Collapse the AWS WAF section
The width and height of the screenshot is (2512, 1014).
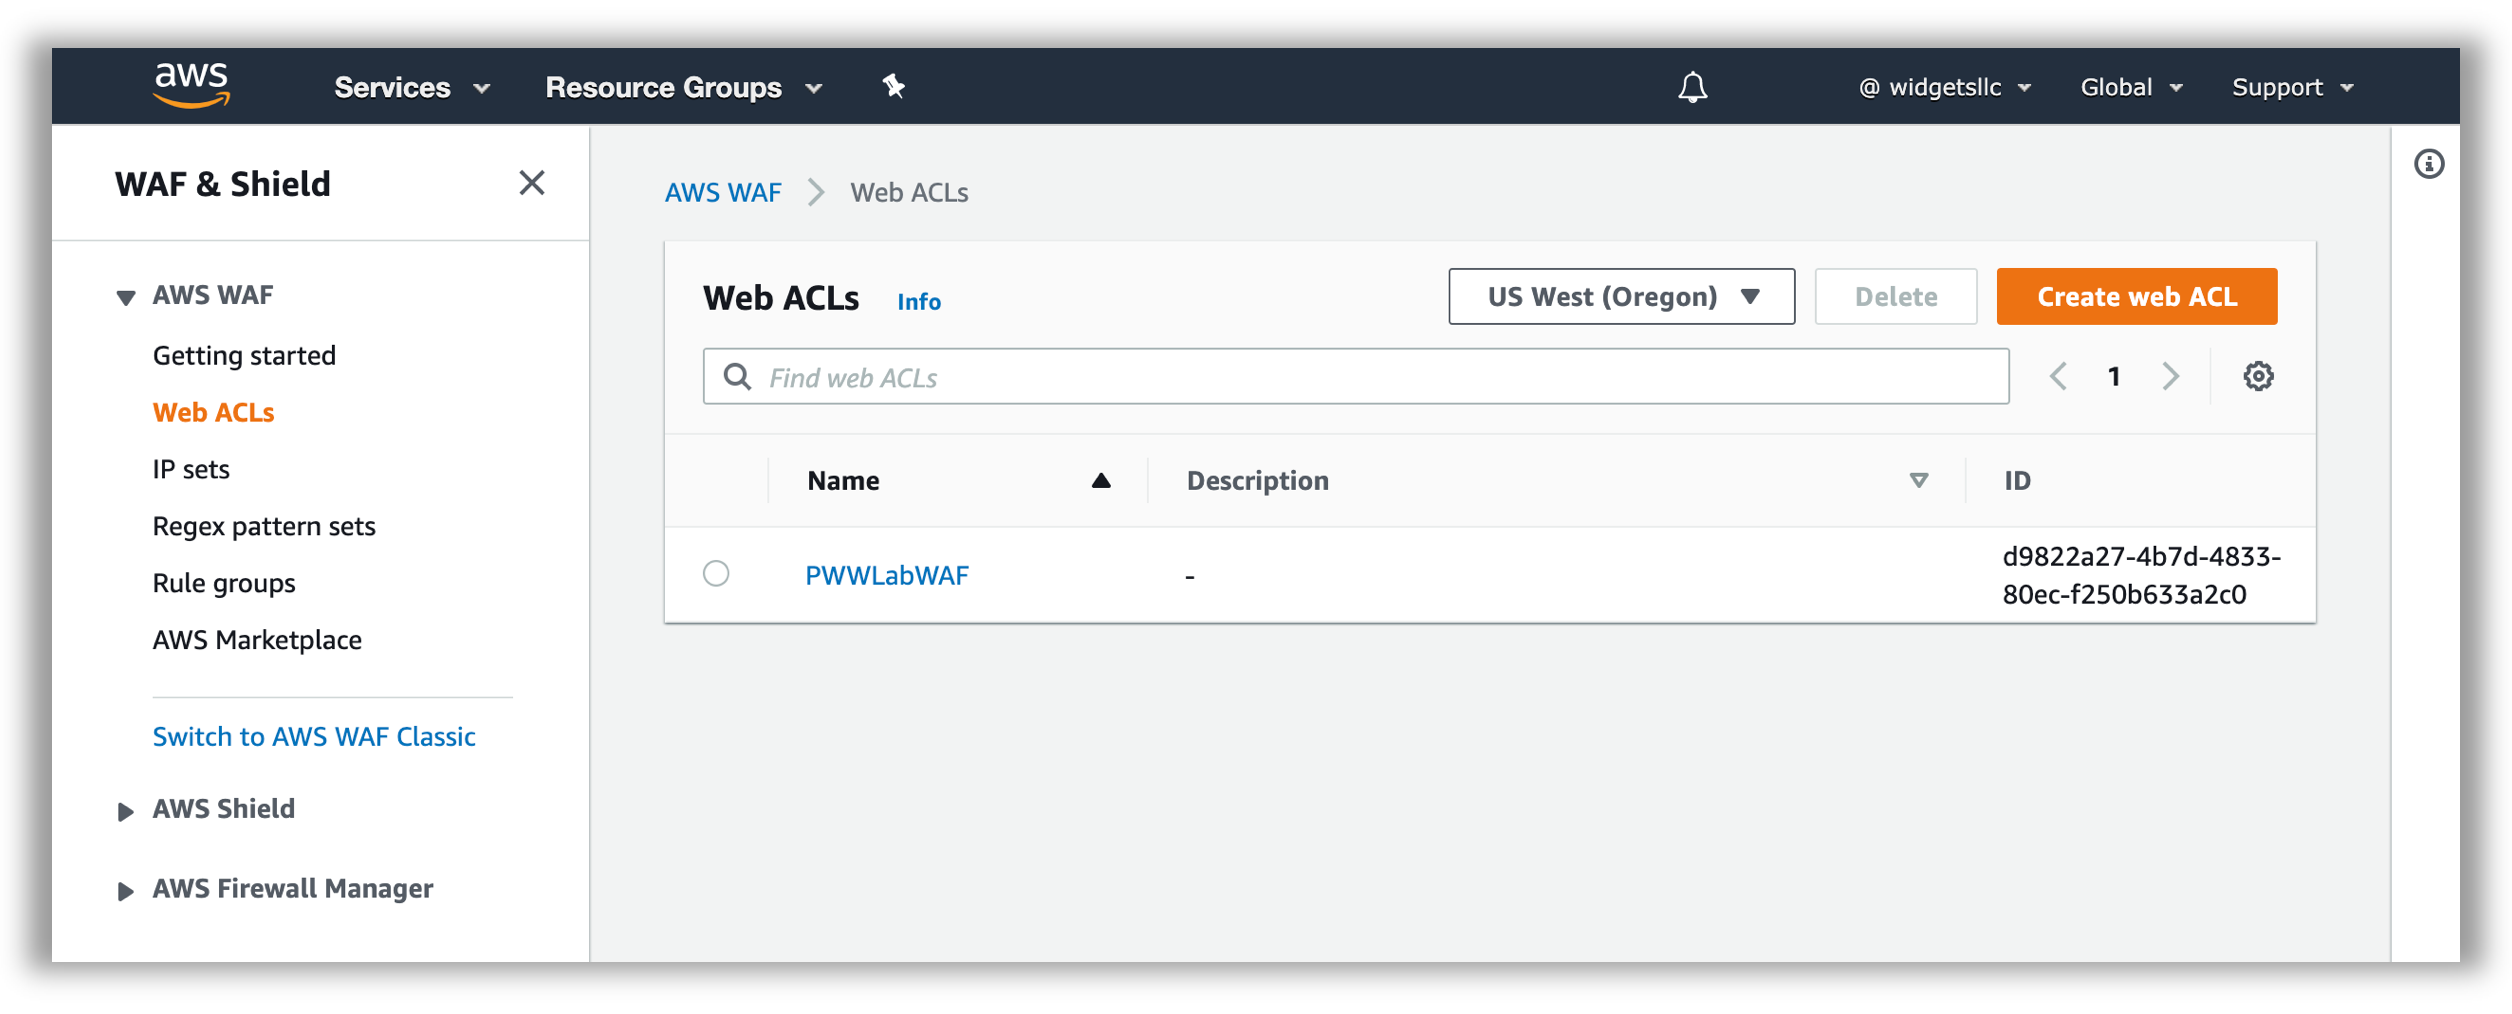point(126,297)
